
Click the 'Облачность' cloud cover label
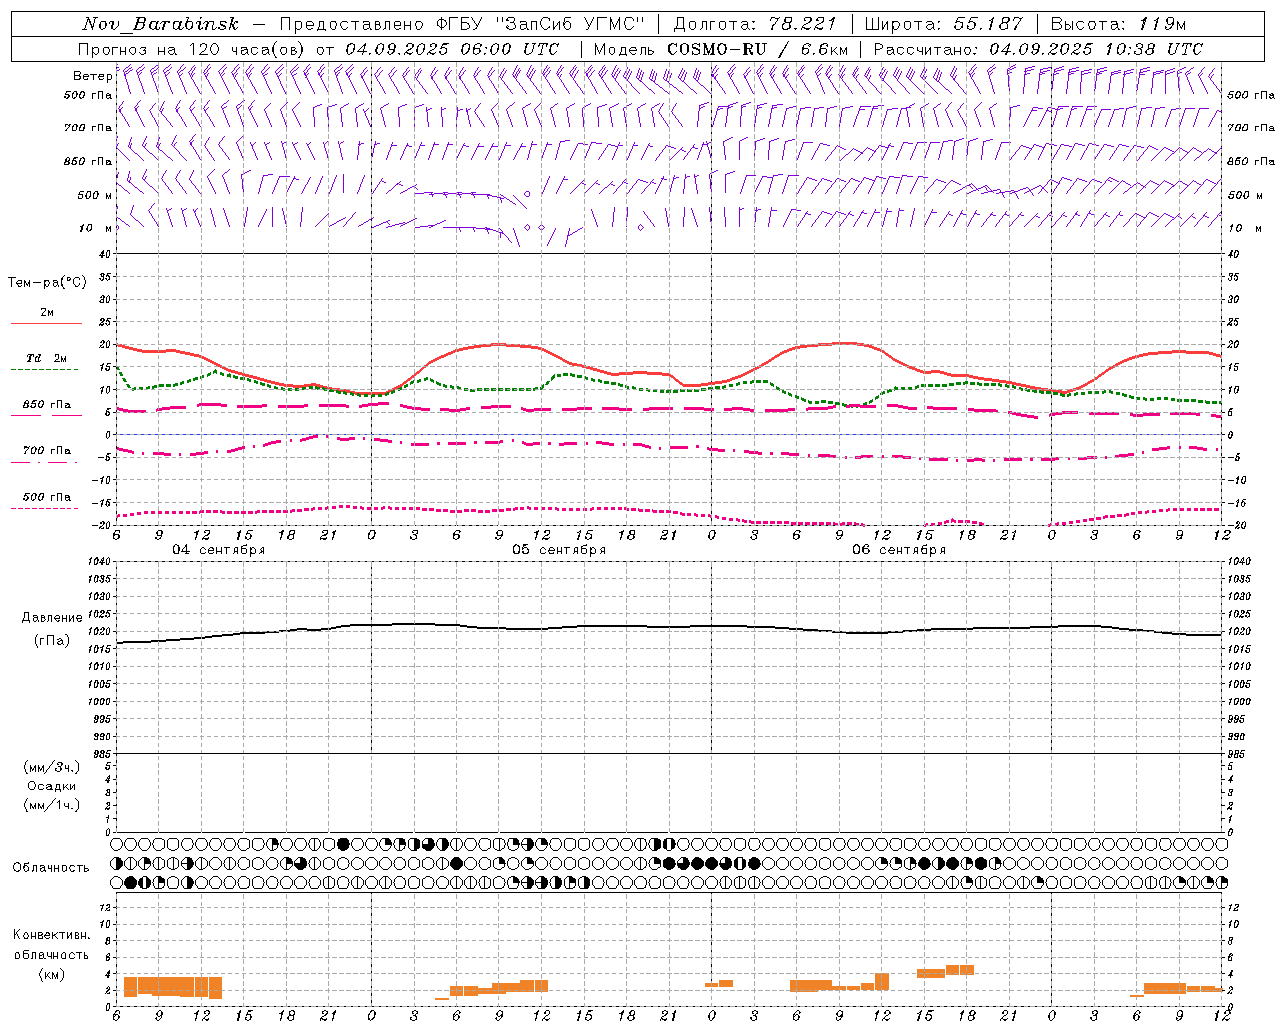(x=51, y=867)
